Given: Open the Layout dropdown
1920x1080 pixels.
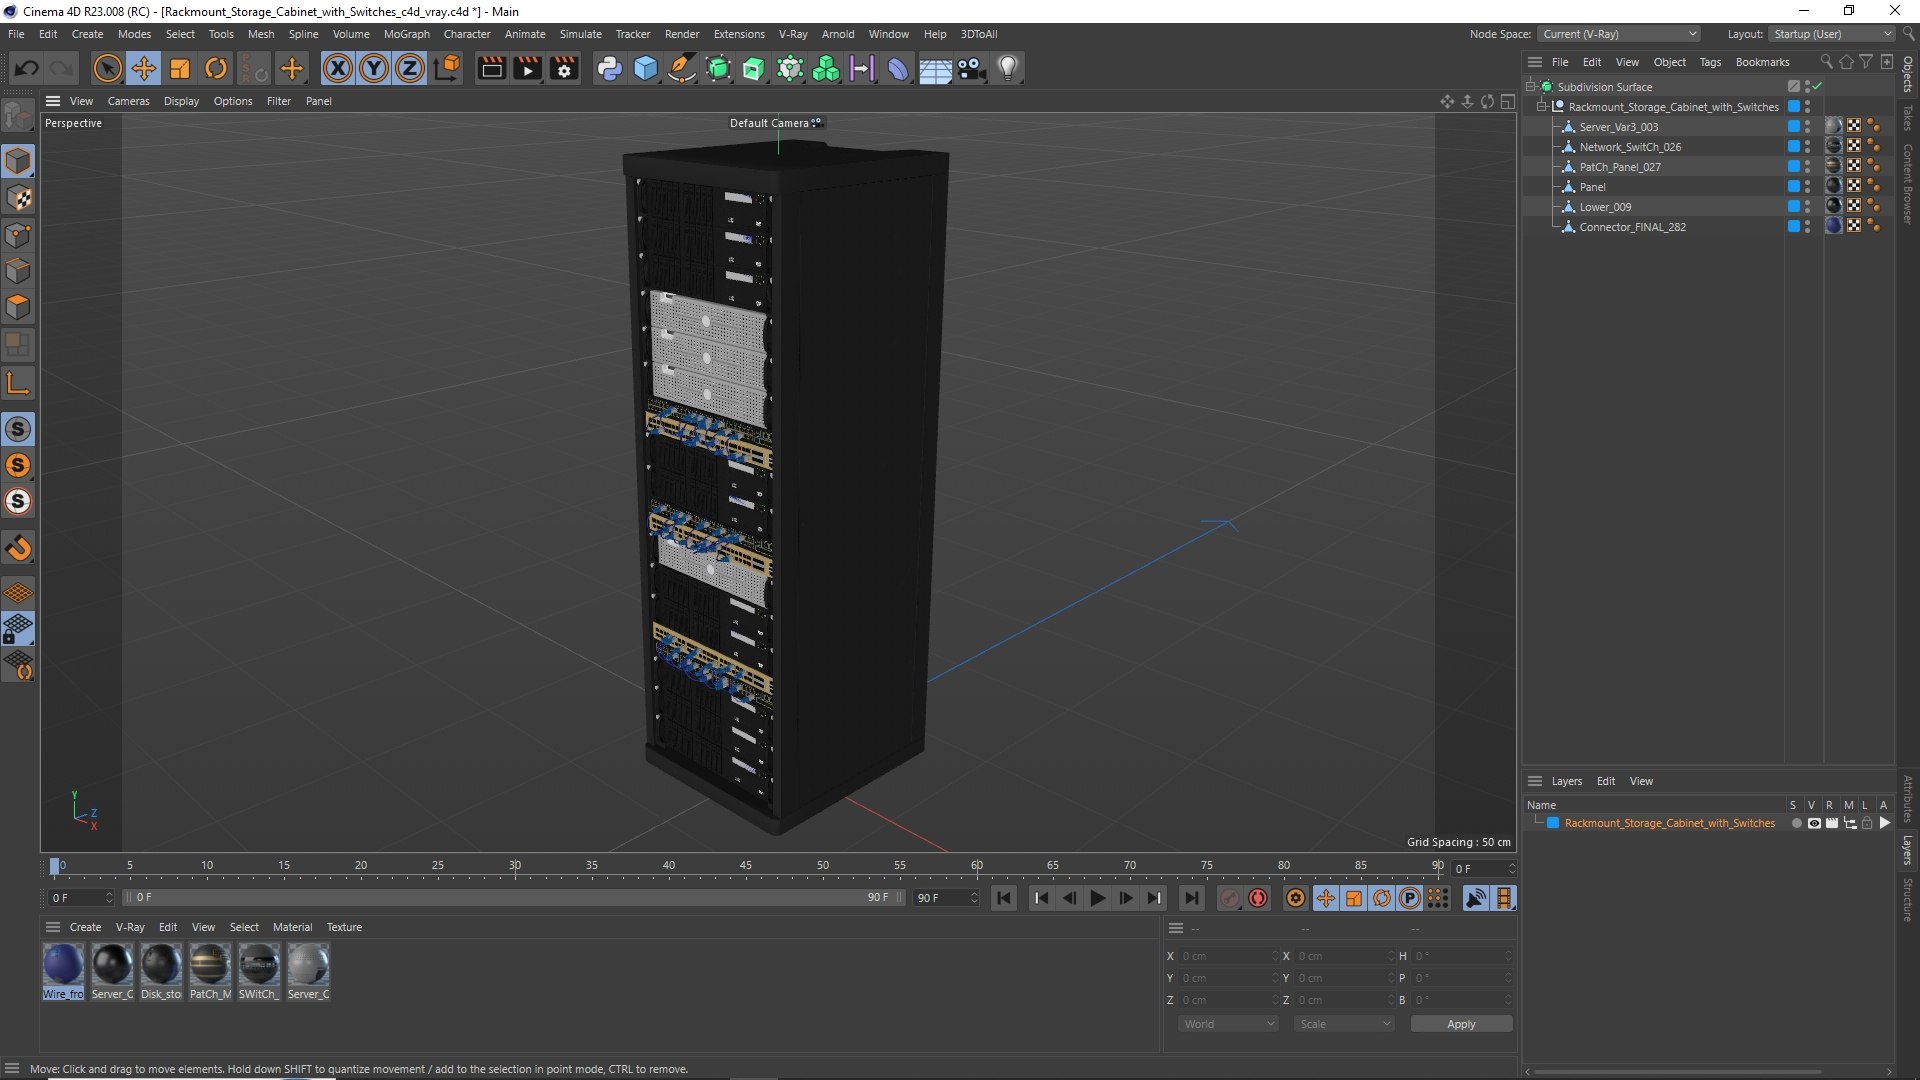Looking at the screenshot, I should click(x=1832, y=34).
